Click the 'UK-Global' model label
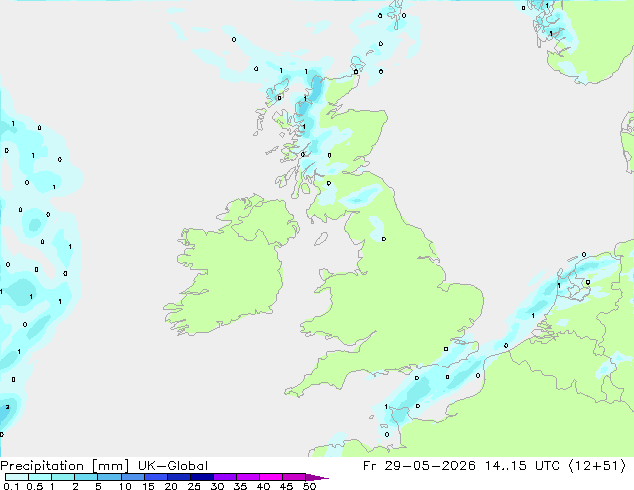Viewport: 634px width, 490px height. coord(173,466)
